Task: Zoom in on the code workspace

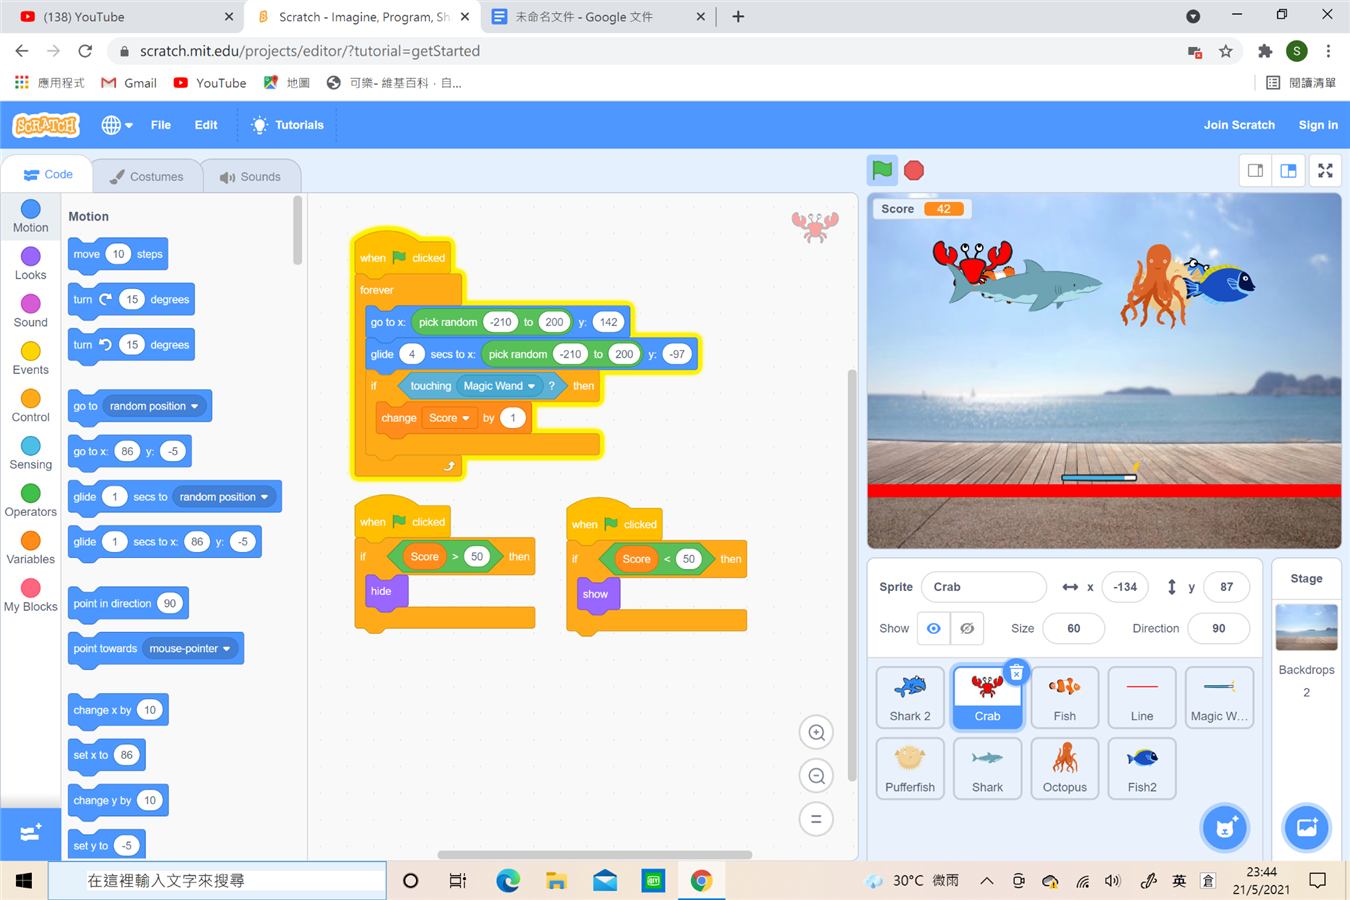Action: pyautogui.click(x=816, y=733)
